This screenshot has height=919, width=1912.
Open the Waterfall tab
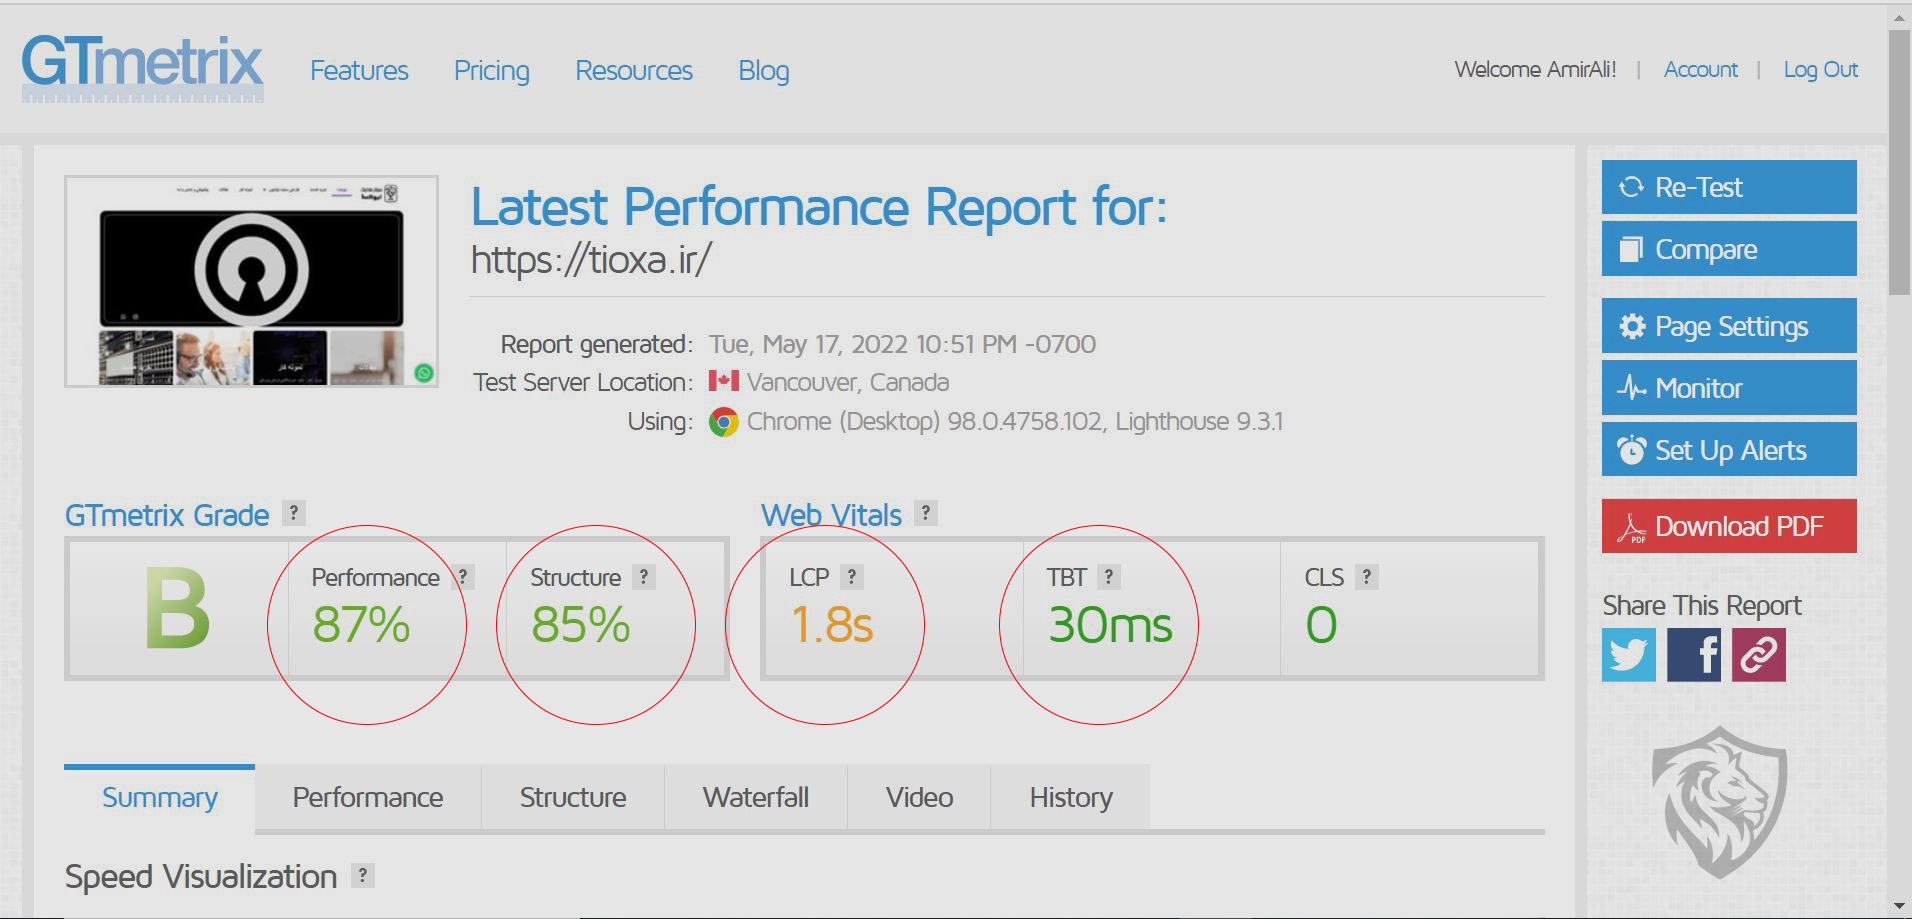point(756,798)
